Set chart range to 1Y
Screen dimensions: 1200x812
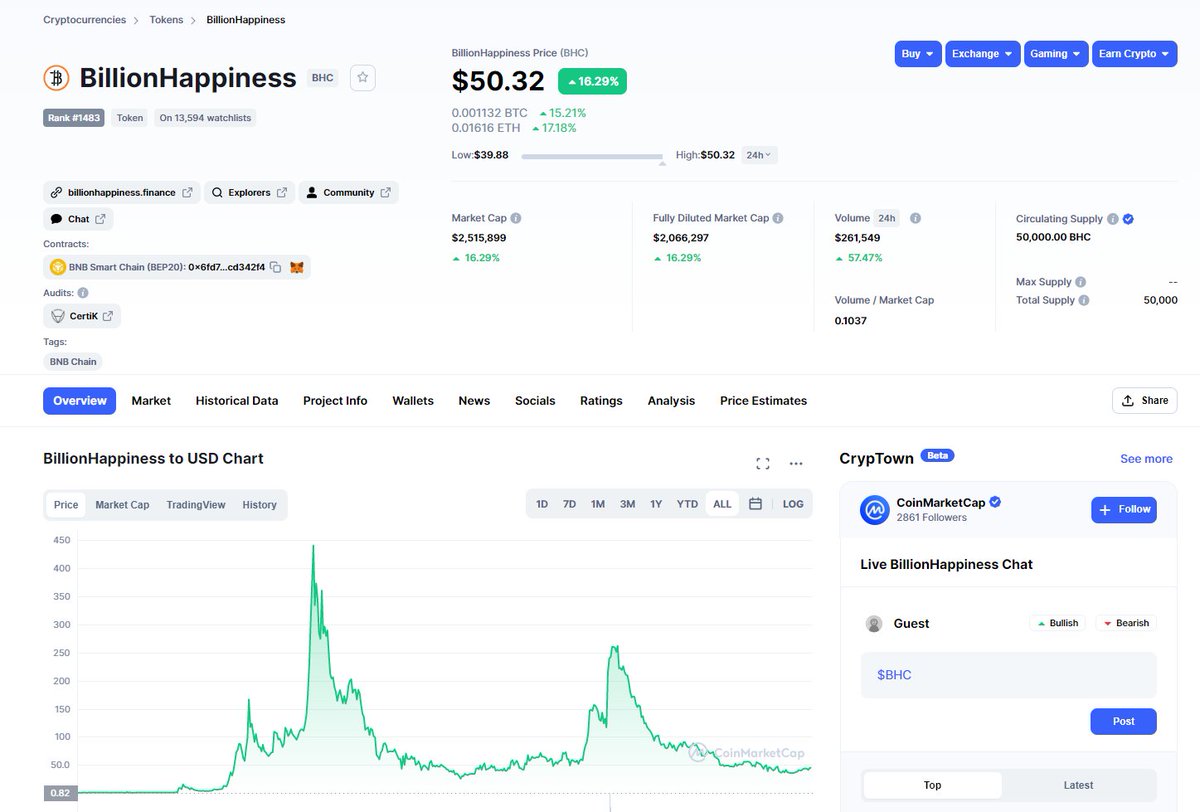tap(656, 504)
